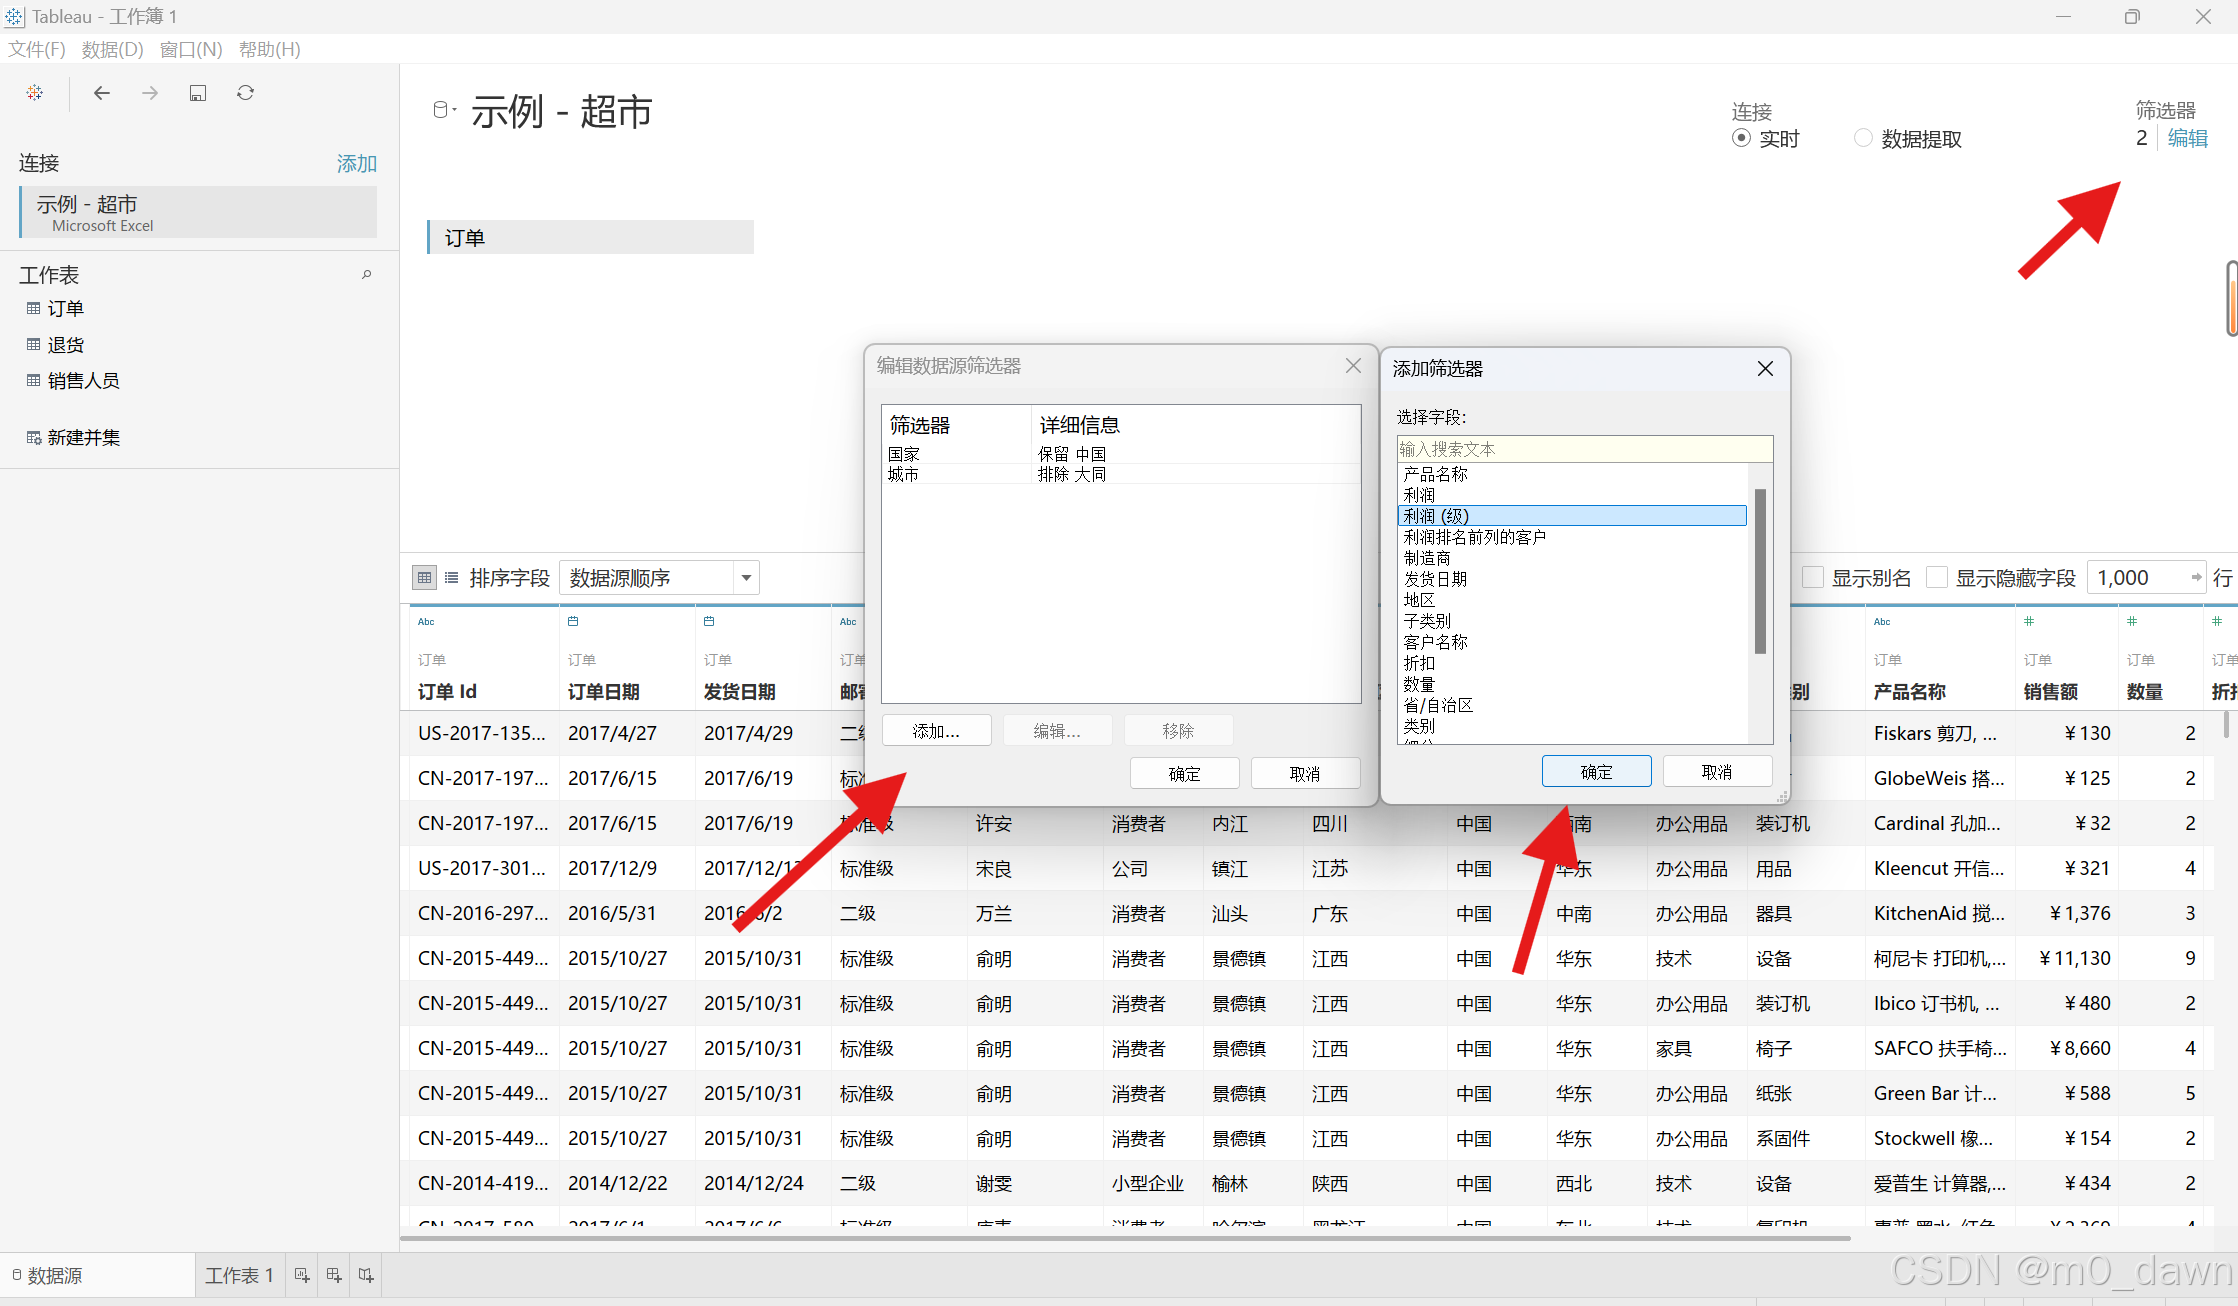
Task: Switch to grid preview view icon
Action: coord(424,578)
